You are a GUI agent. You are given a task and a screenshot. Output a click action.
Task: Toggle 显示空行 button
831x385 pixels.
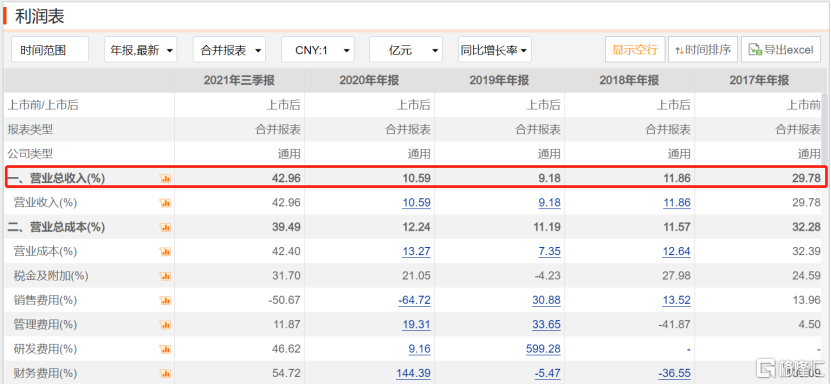[635, 50]
